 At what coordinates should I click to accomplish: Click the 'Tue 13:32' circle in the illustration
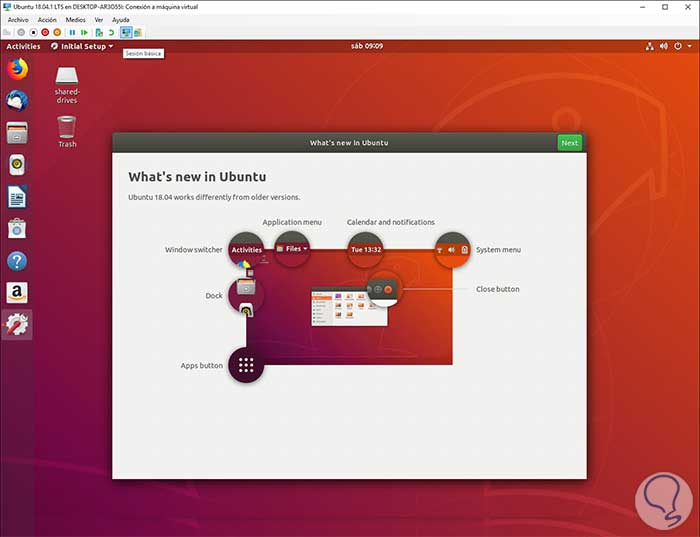(x=366, y=250)
